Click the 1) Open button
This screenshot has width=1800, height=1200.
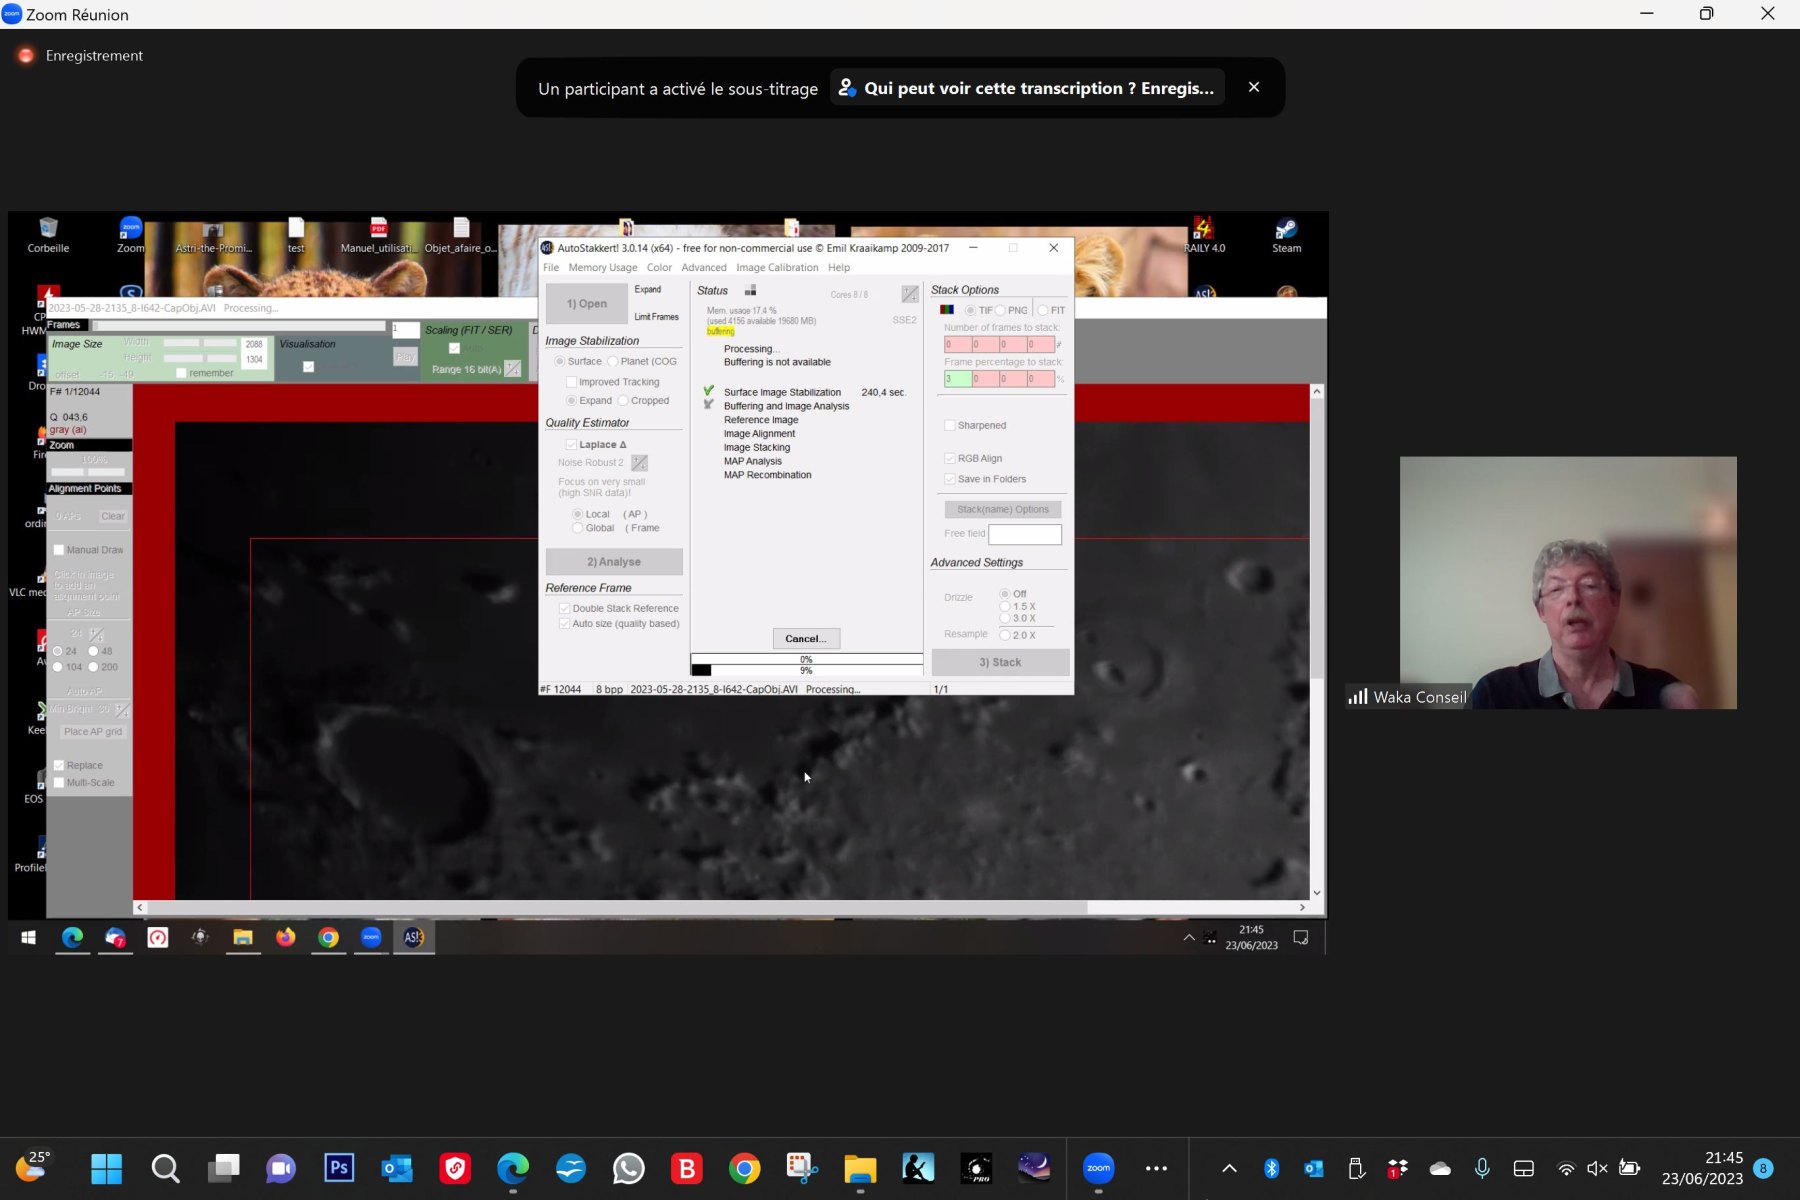[x=587, y=304]
